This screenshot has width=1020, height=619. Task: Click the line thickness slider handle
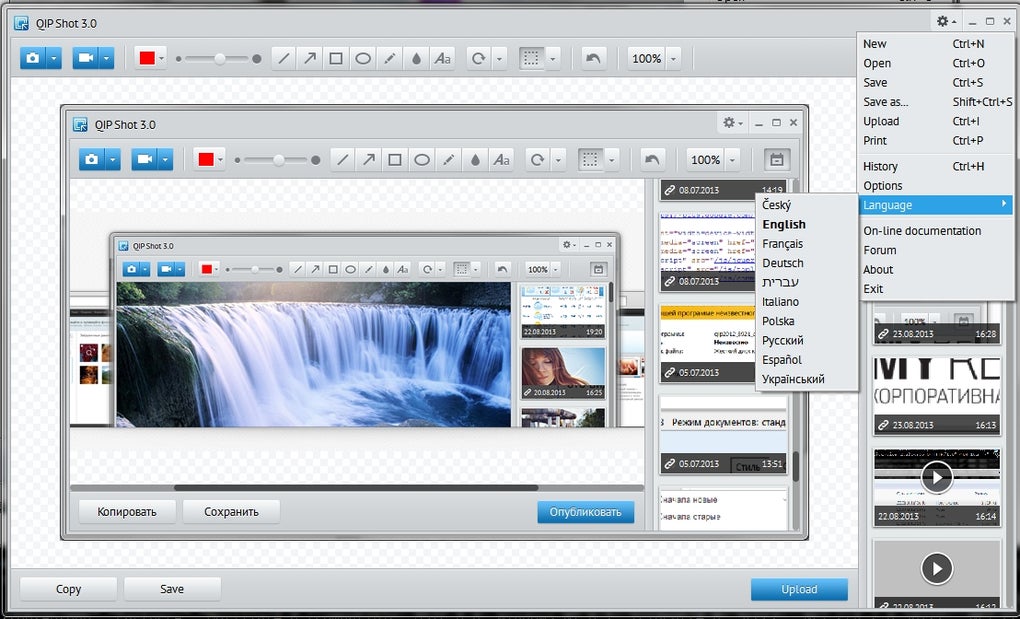point(221,59)
